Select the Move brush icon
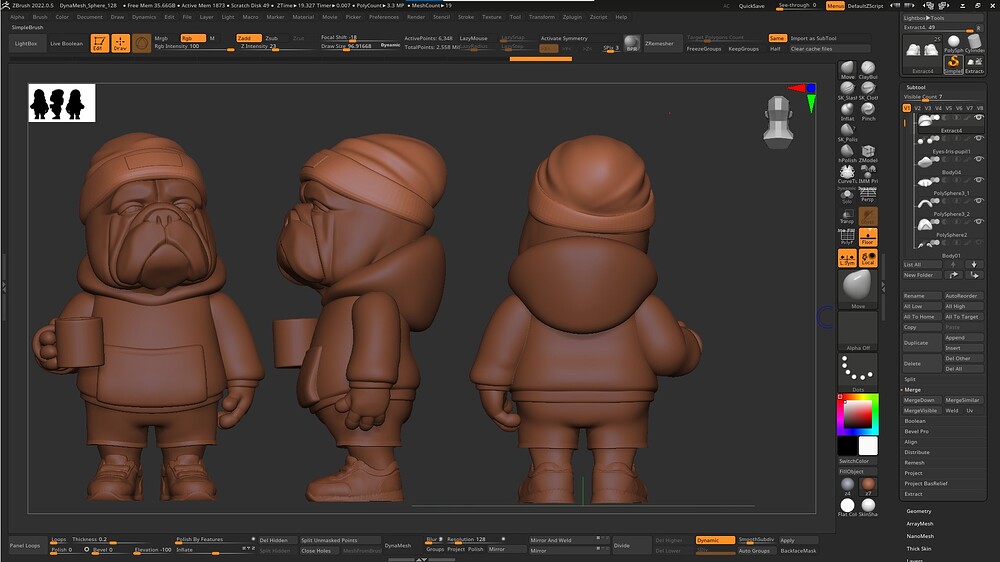Image resolution: width=1000 pixels, height=562 pixels. point(847,69)
